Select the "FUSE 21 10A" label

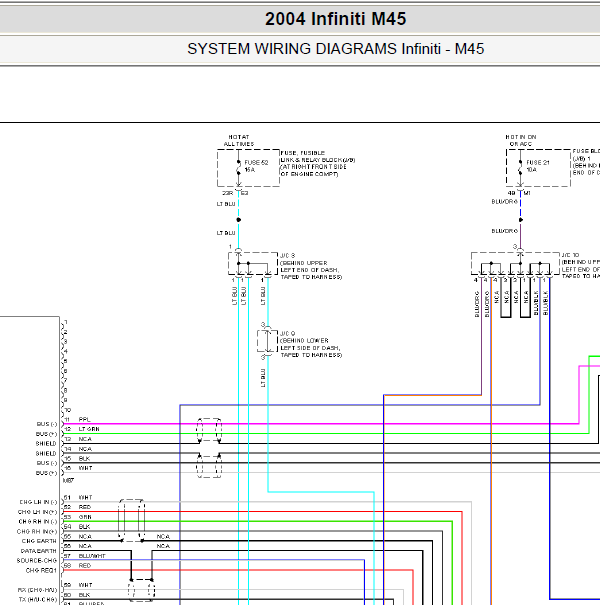click(x=537, y=166)
